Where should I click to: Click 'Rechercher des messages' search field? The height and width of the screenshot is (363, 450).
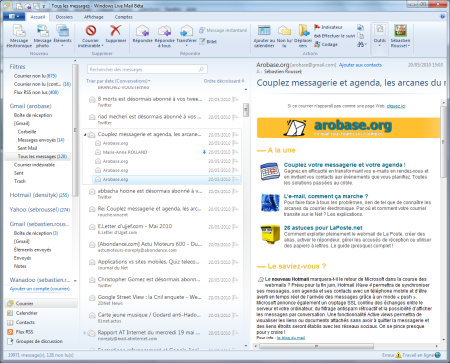point(147,69)
